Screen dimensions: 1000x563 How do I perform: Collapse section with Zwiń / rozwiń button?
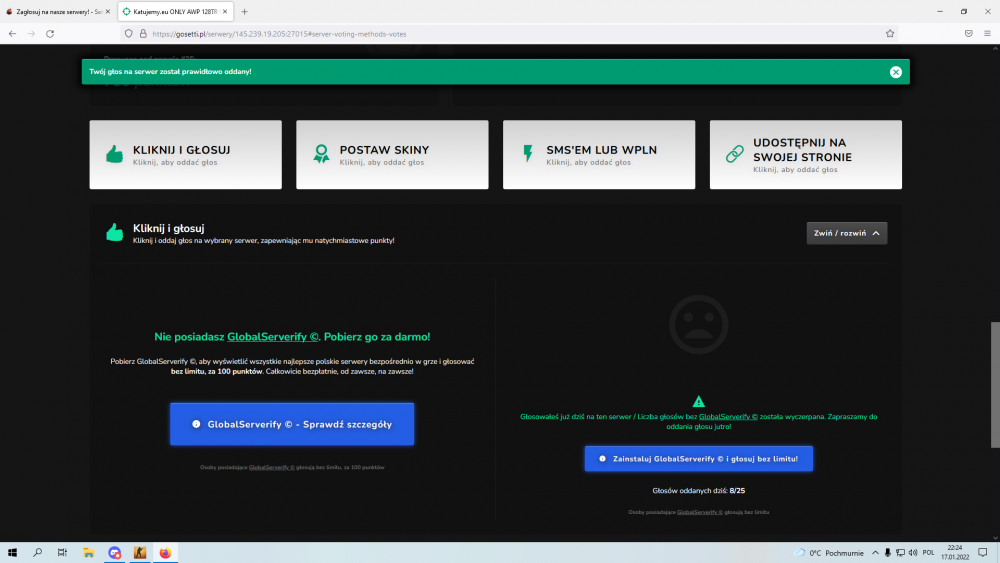[846, 233]
